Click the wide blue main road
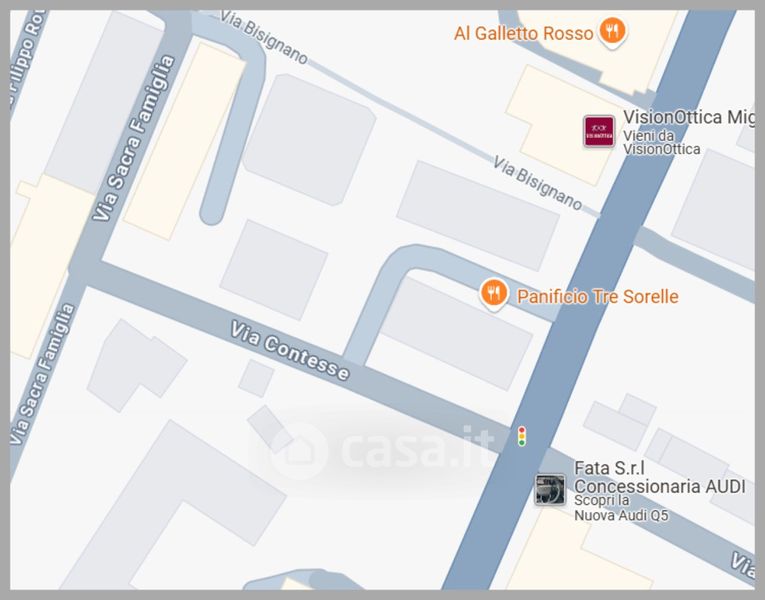This screenshot has height=600, width=765. point(593,299)
